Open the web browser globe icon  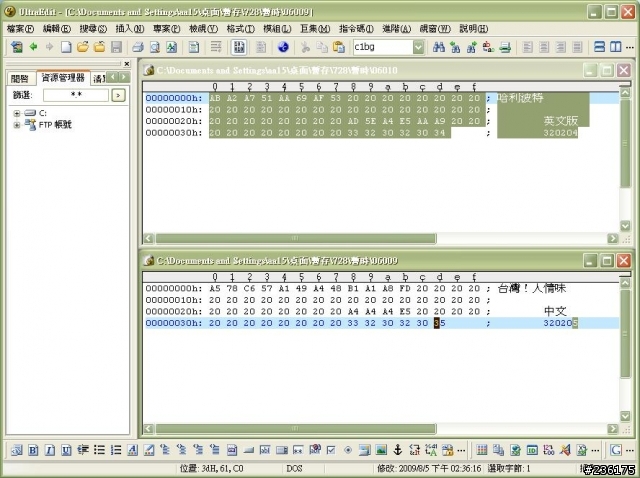[283, 47]
